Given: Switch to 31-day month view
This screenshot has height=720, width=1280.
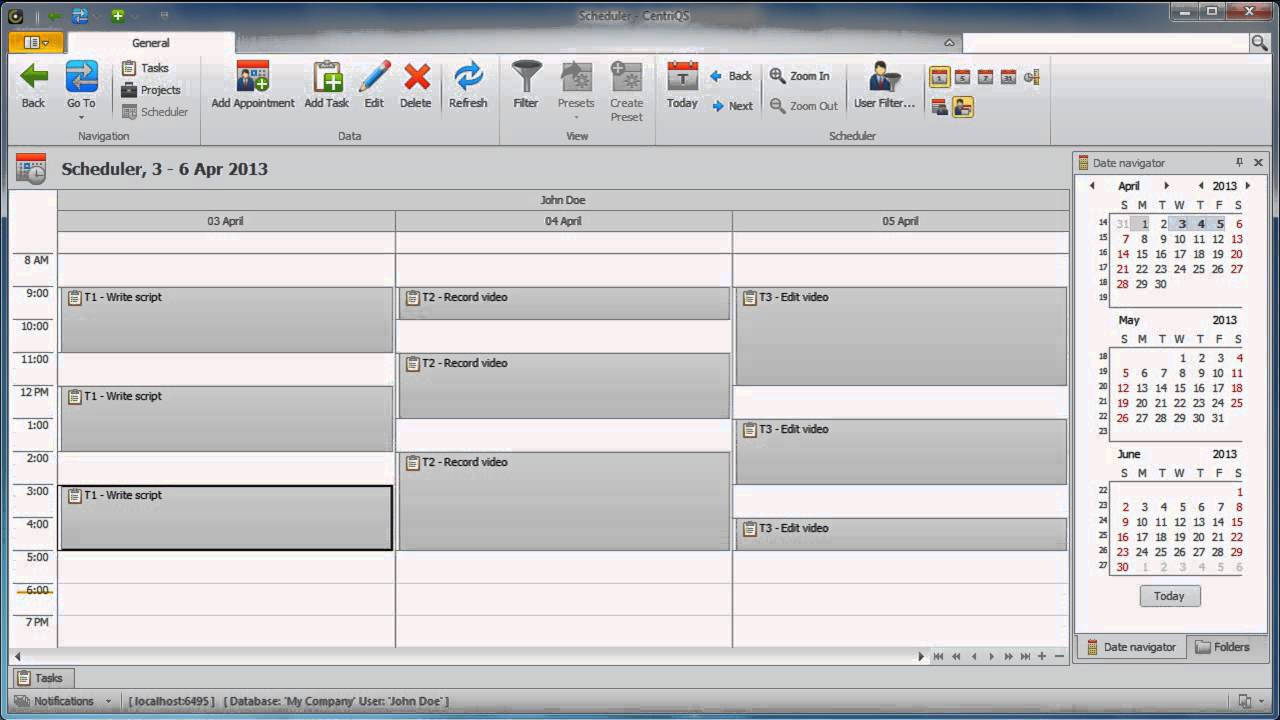Looking at the screenshot, I should coord(1008,77).
